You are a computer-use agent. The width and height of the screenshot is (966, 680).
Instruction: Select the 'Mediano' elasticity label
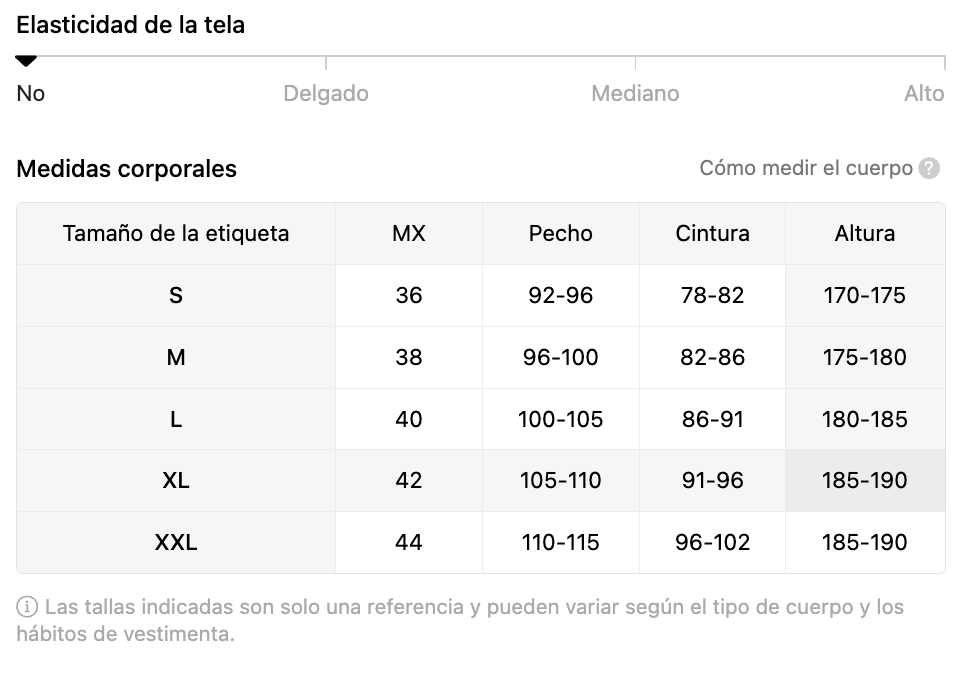[x=635, y=94]
